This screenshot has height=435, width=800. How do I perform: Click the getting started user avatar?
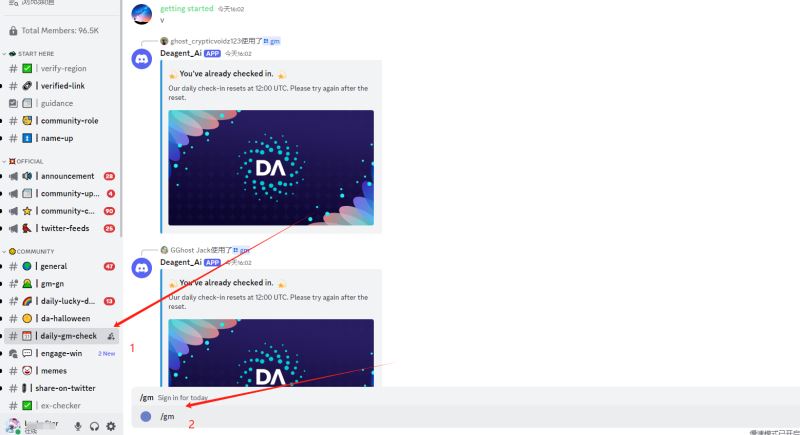coord(142,14)
